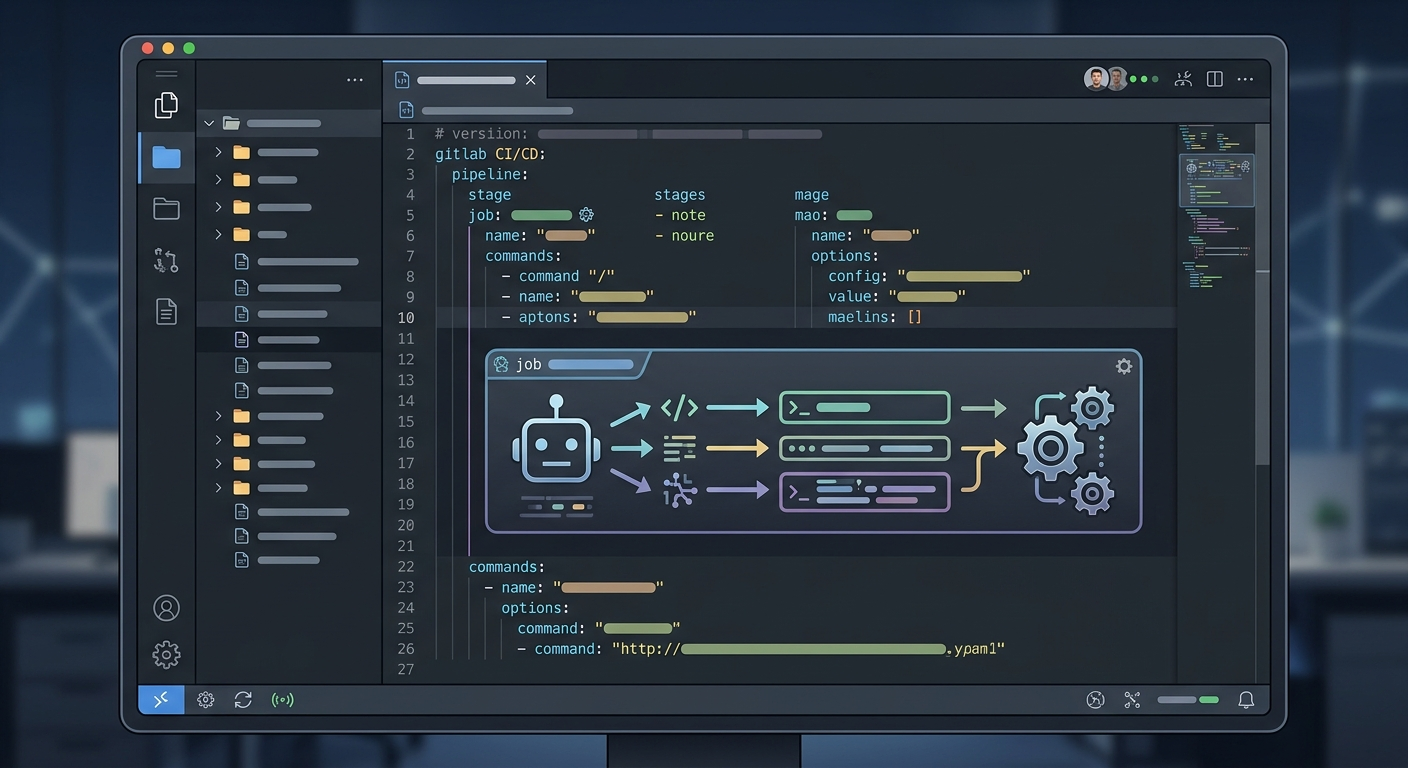
Task: Click the split editor layout icon
Action: [x=1215, y=79]
